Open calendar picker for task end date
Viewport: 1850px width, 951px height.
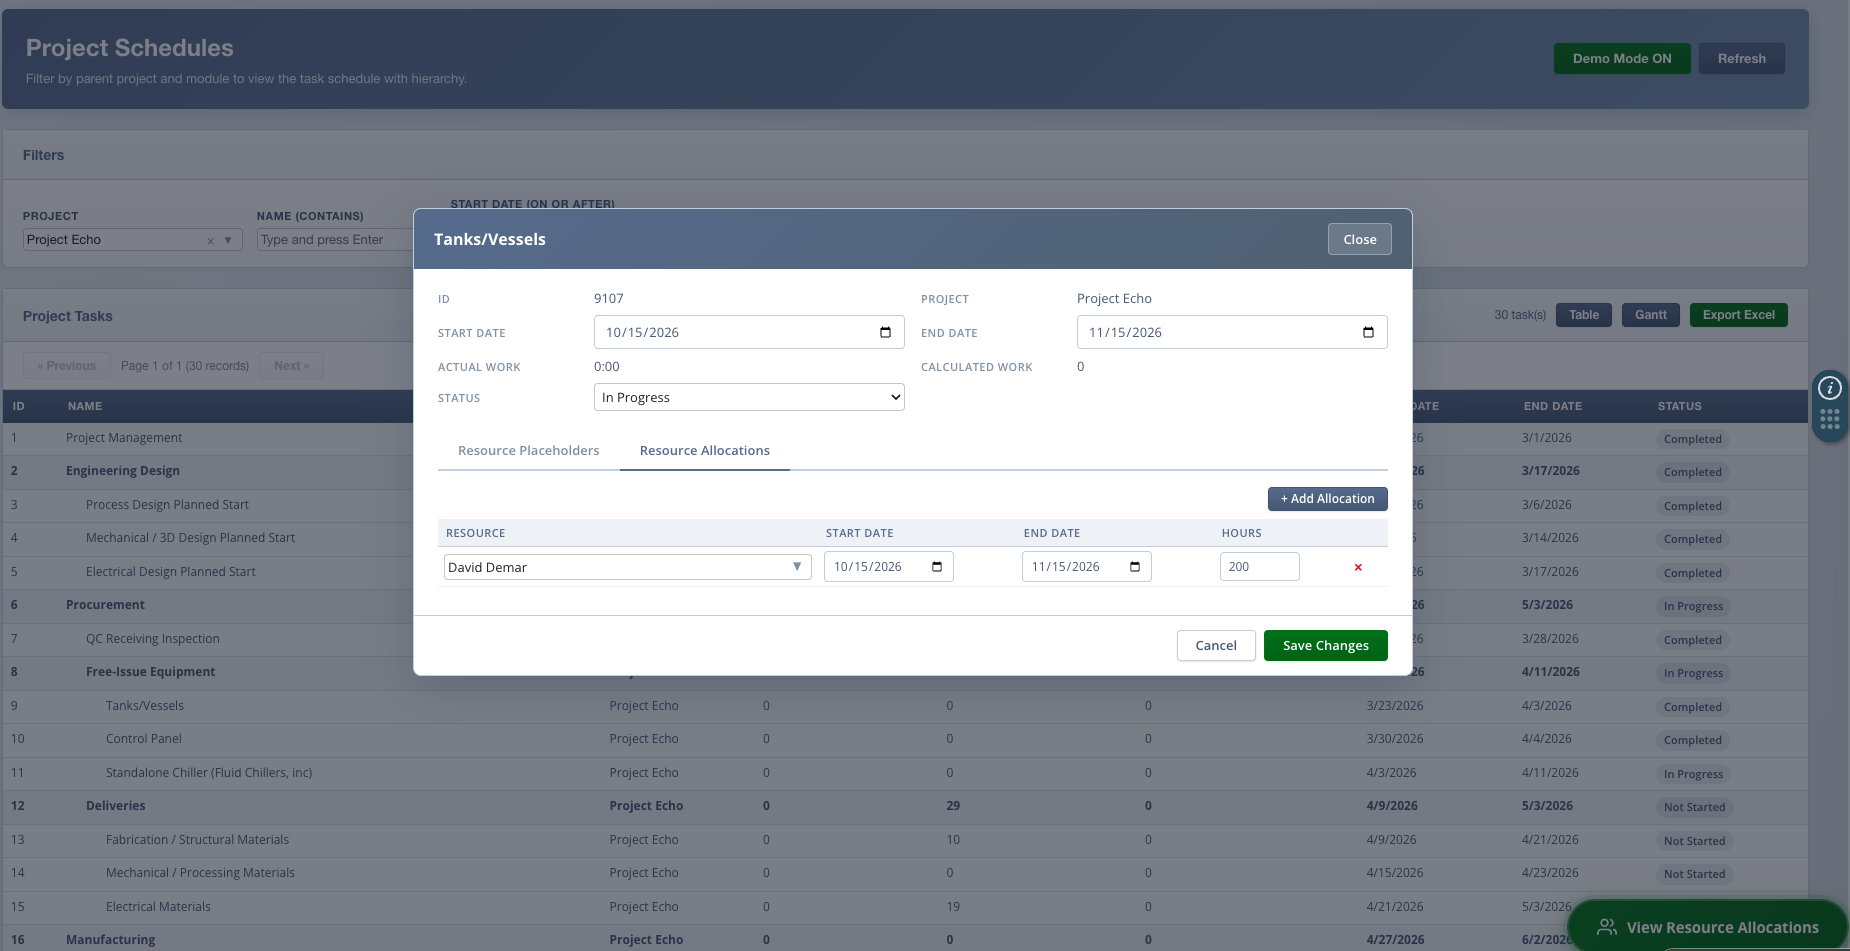[1368, 332]
